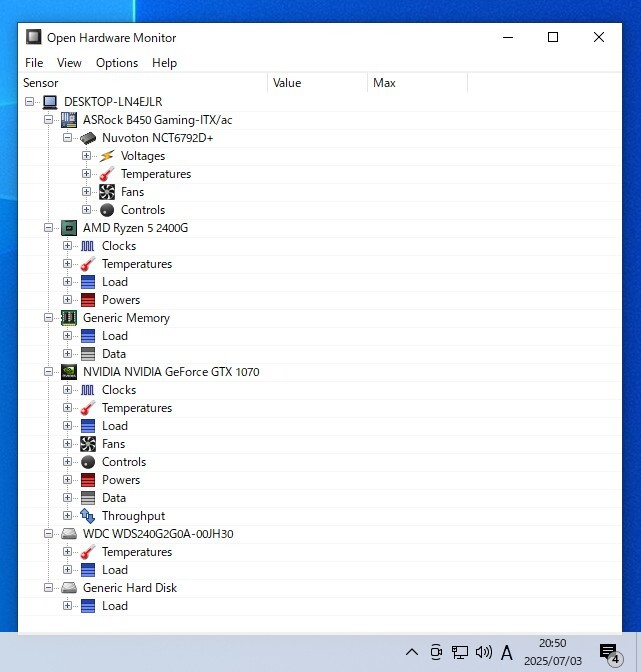This screenshot has height=672, width=641.
Task: Click the Nuvoton Temperatures thermometer icon
Action: click(x=107, y=174)
